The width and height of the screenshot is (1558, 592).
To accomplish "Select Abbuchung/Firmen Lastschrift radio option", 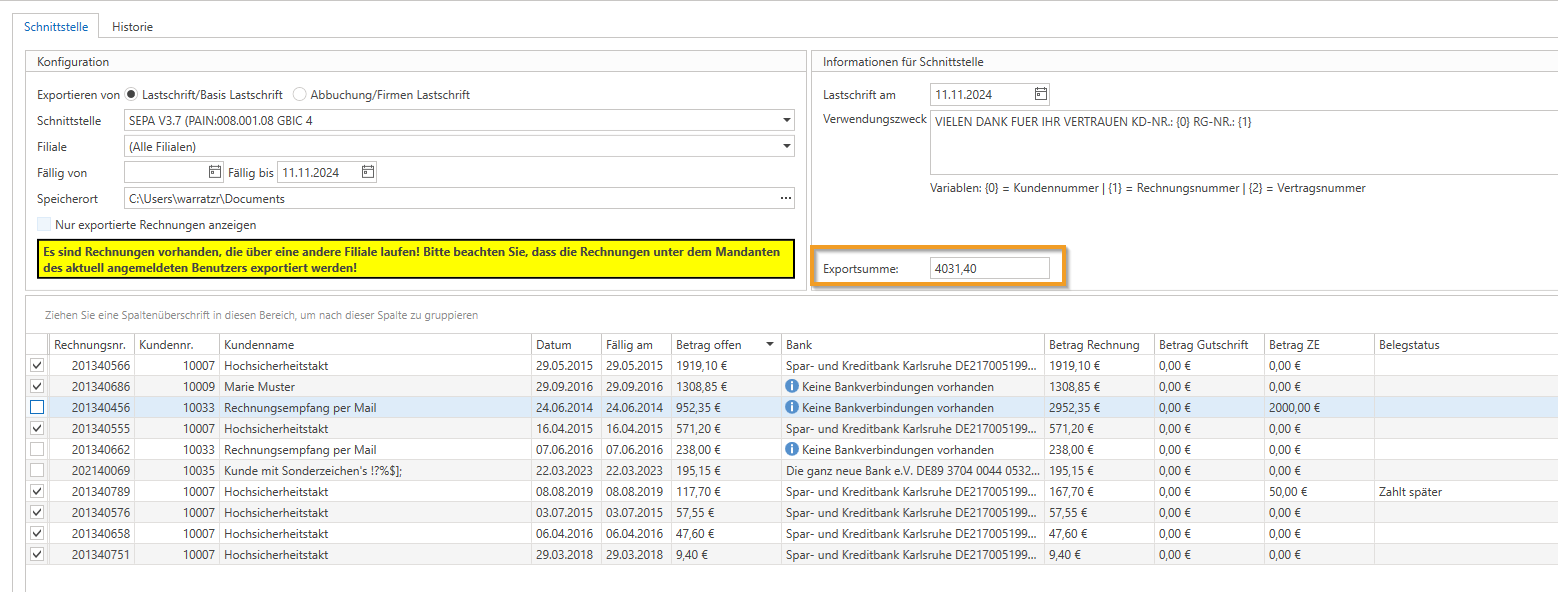I will click(x=300, y=95).
